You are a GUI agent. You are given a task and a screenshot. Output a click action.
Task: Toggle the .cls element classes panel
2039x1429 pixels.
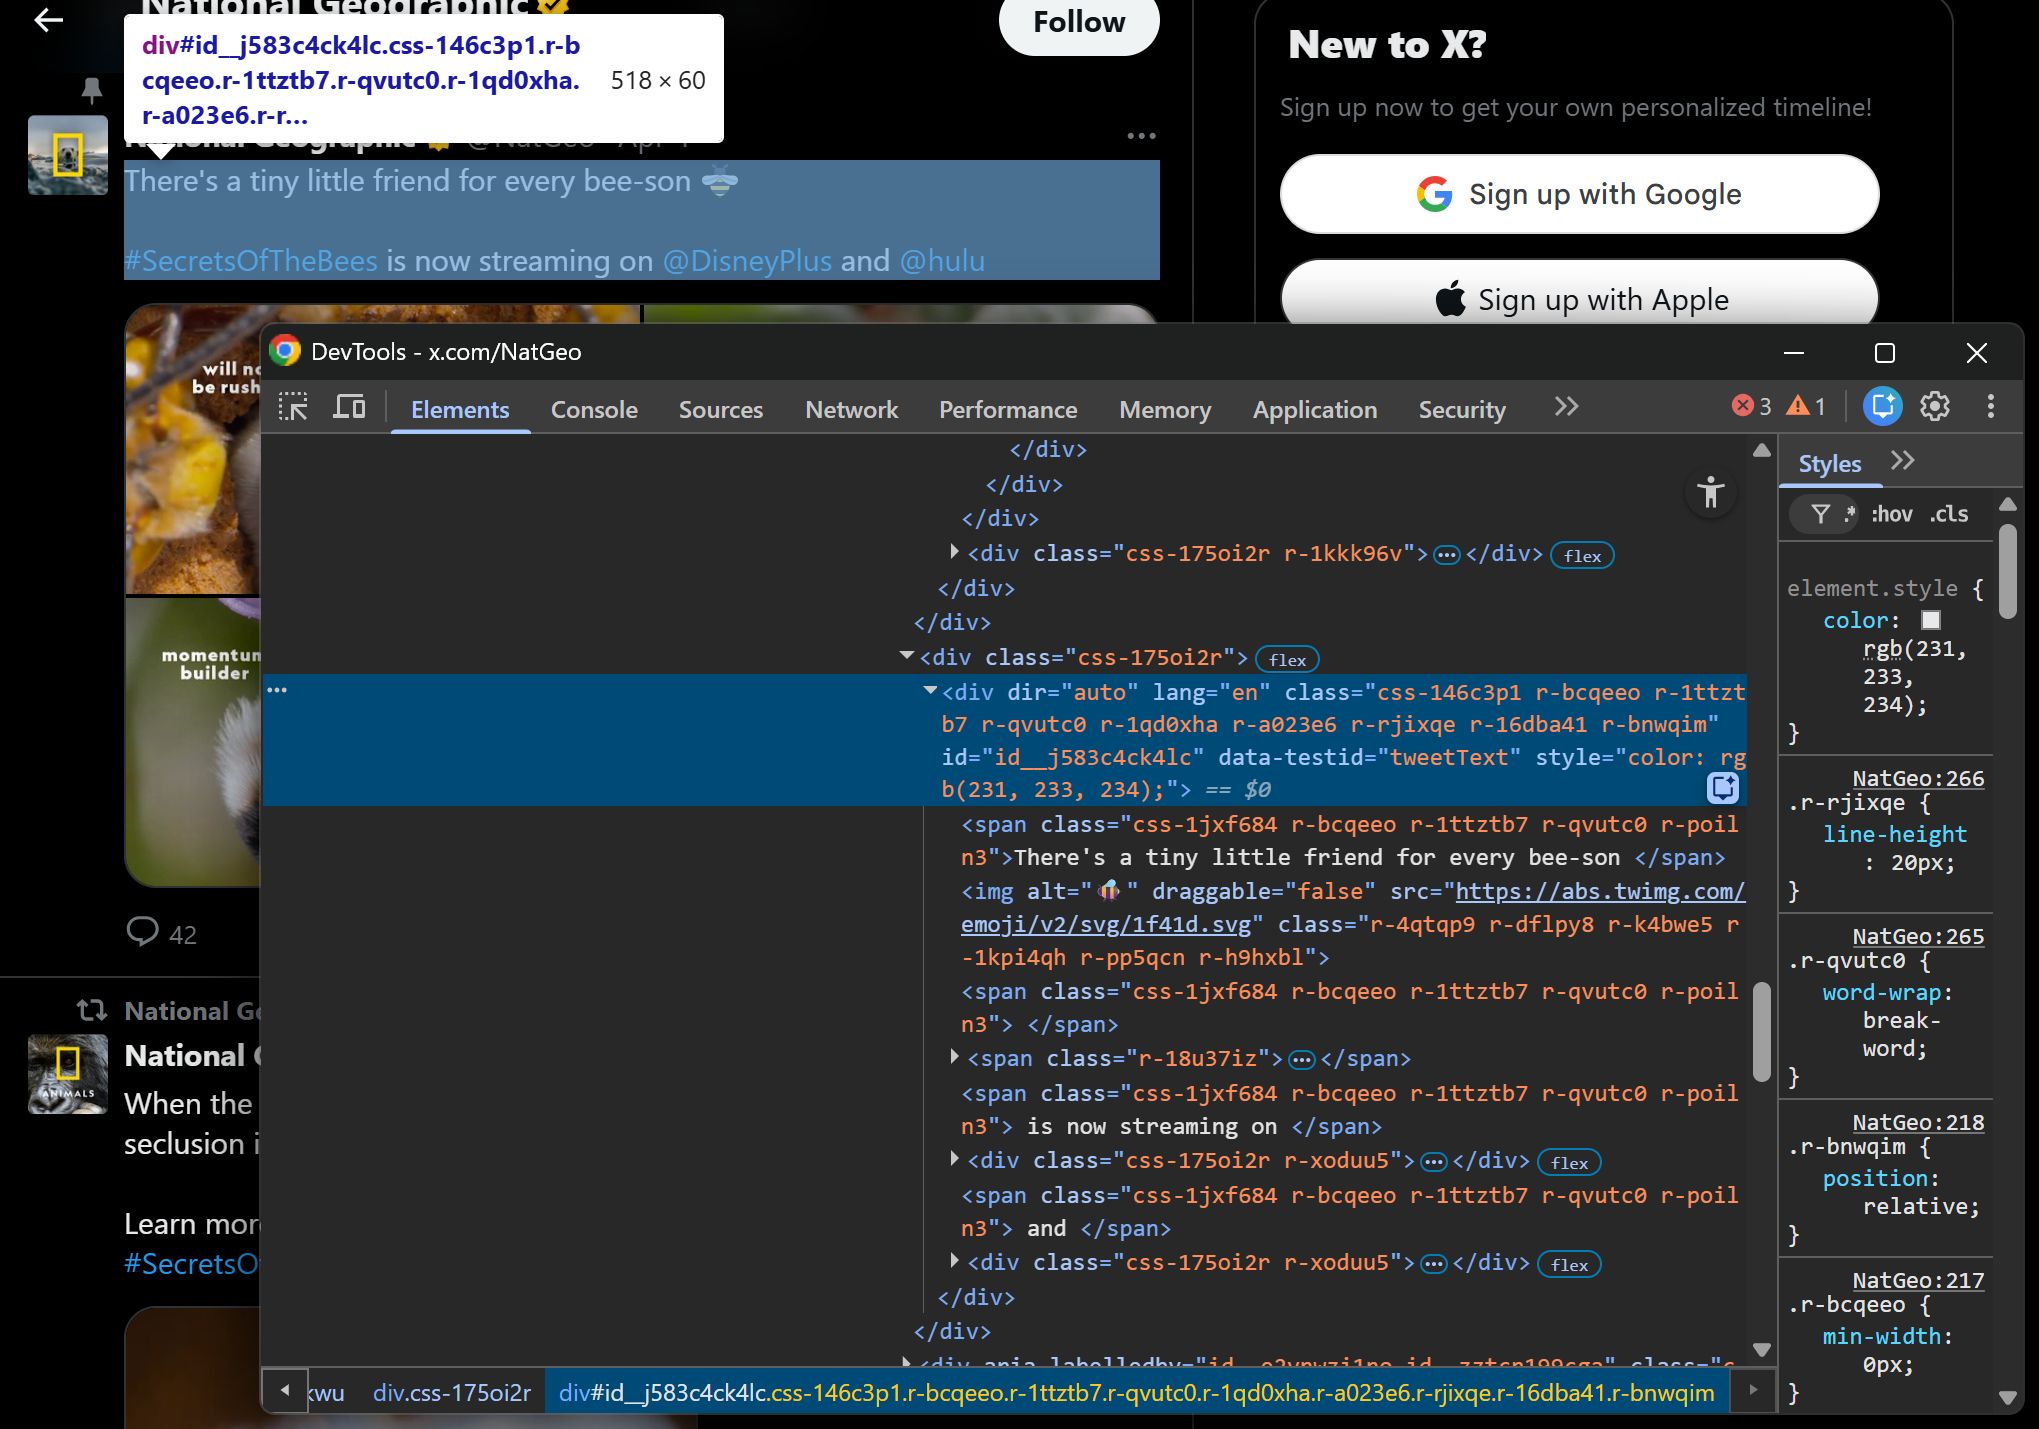(1949, 514)
